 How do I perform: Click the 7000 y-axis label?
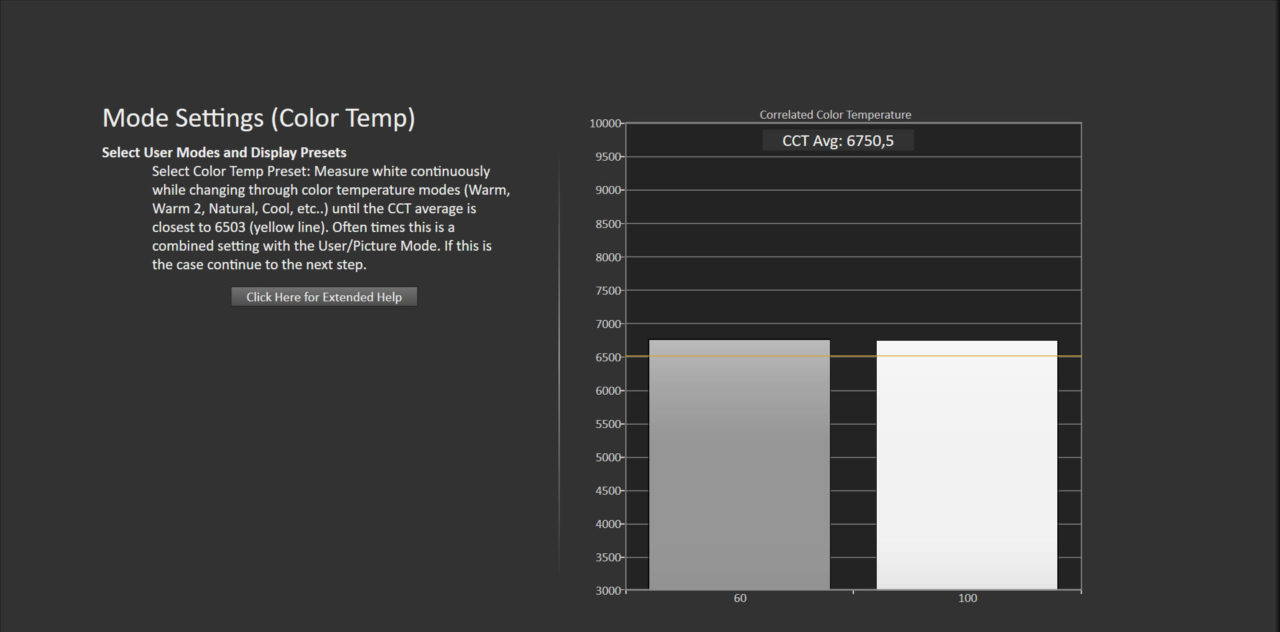point(608,324)
